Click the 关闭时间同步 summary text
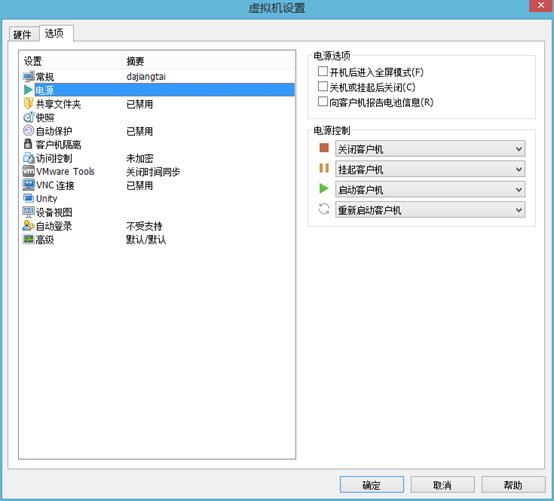The width and height of the screenshot is (554, 501). 153,172
